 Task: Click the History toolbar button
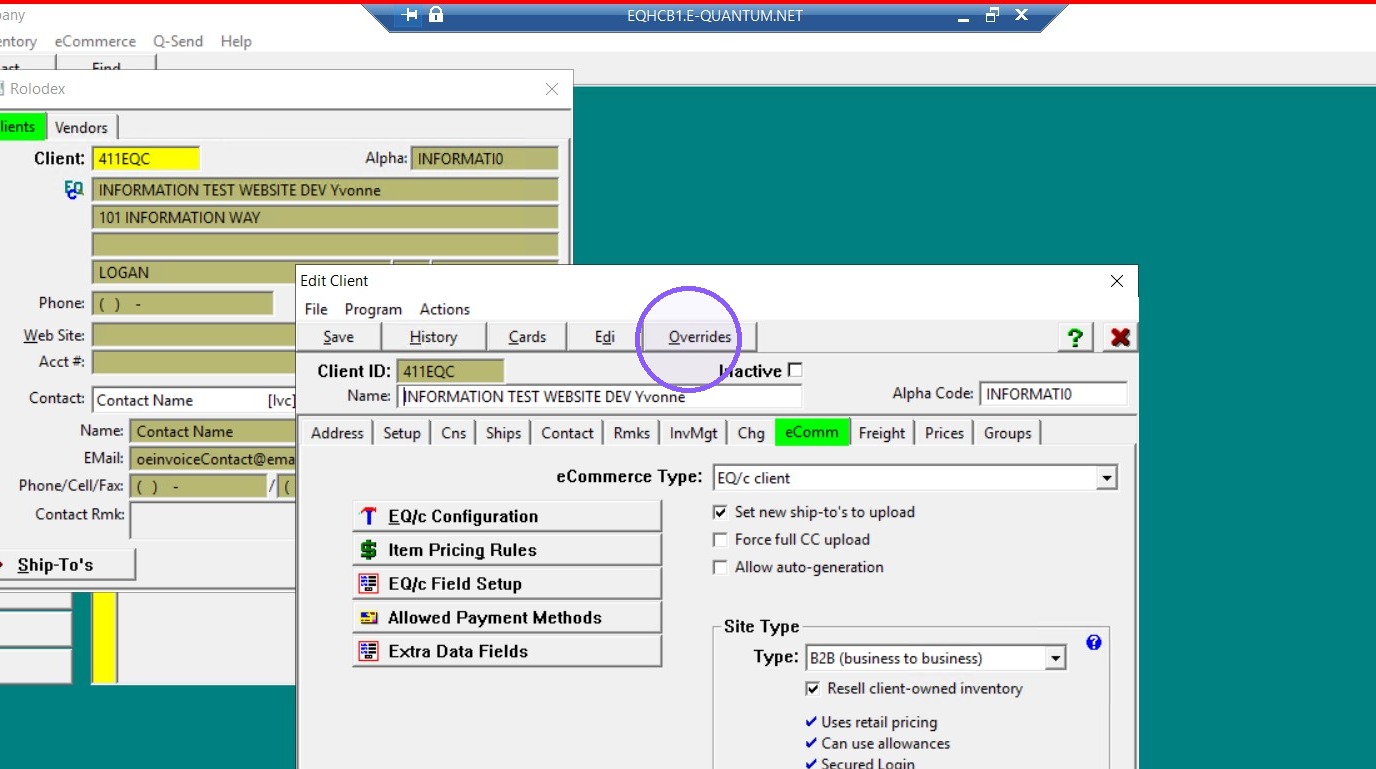[434, 337]
